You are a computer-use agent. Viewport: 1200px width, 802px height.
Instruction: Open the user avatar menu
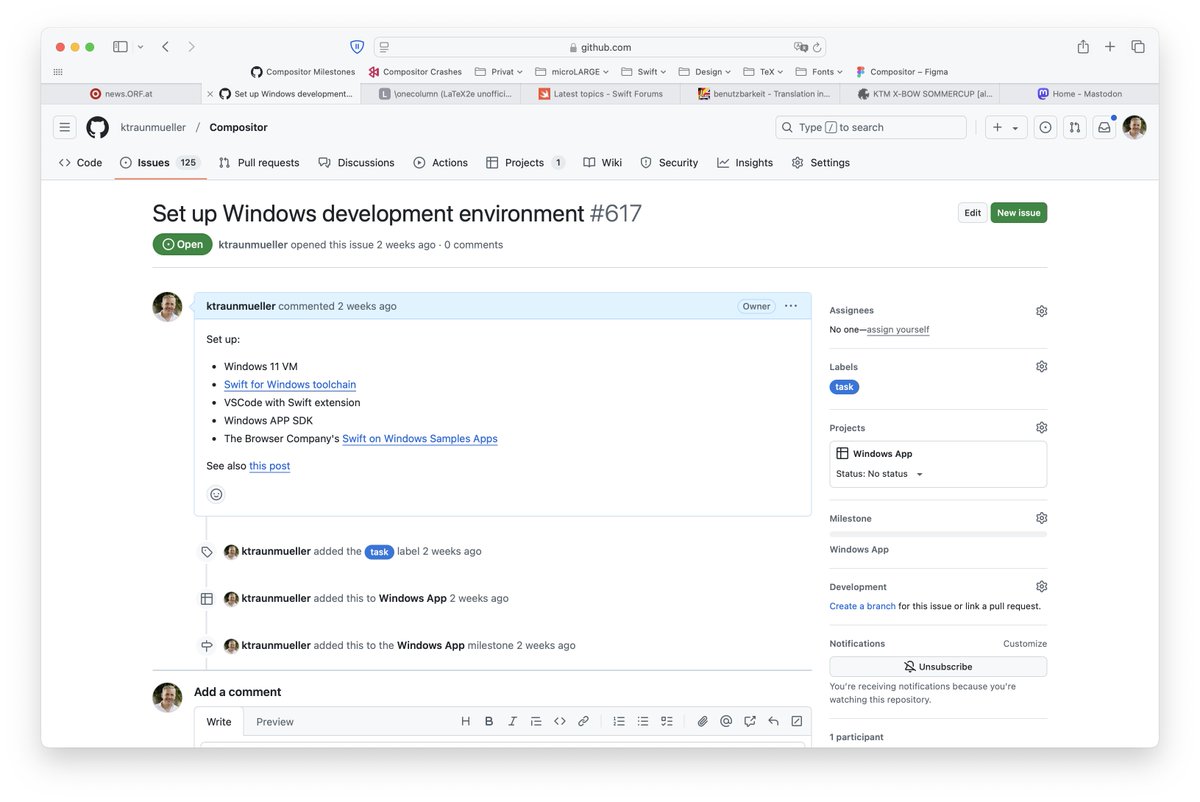pos(1134,127)
